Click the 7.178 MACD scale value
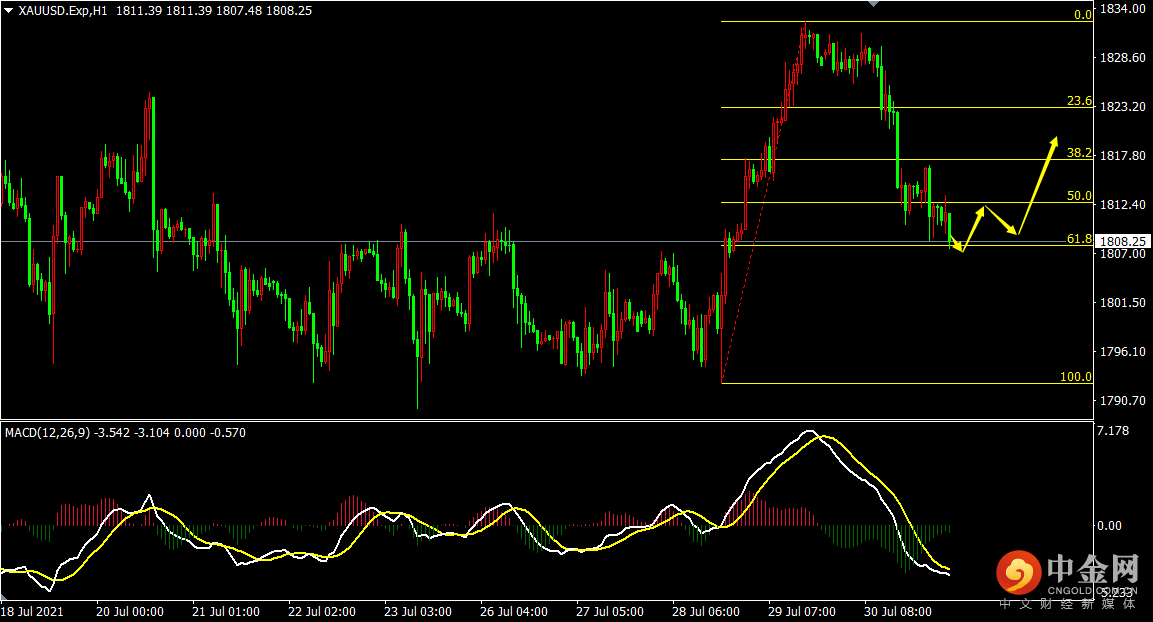 1113,430
